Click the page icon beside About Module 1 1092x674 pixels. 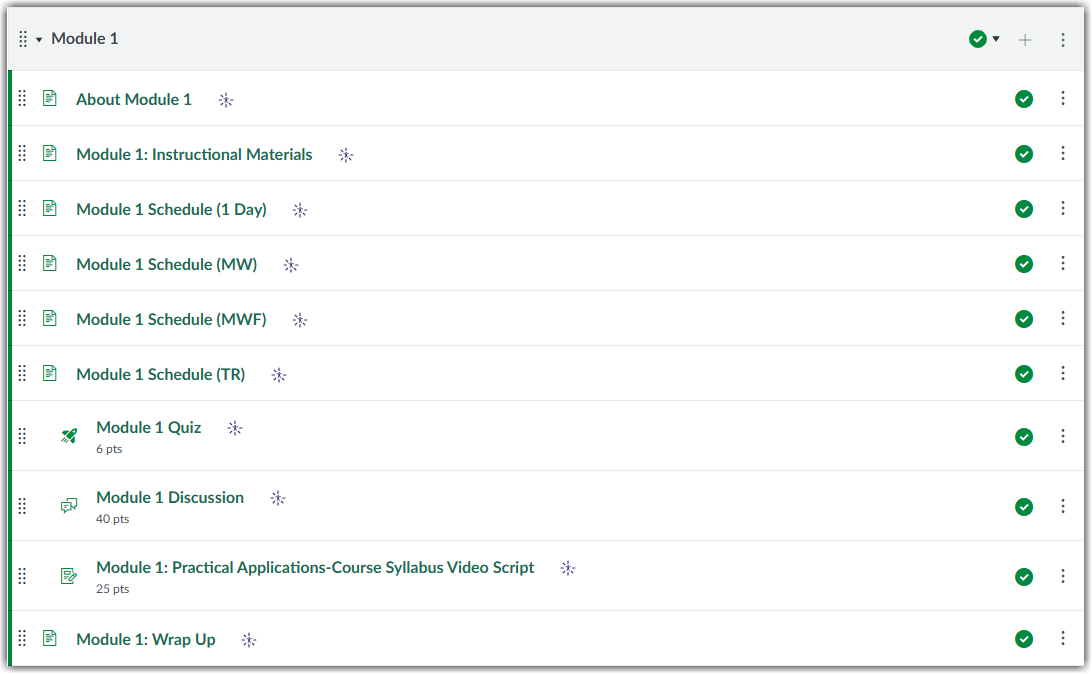click(x=50, y=98)
